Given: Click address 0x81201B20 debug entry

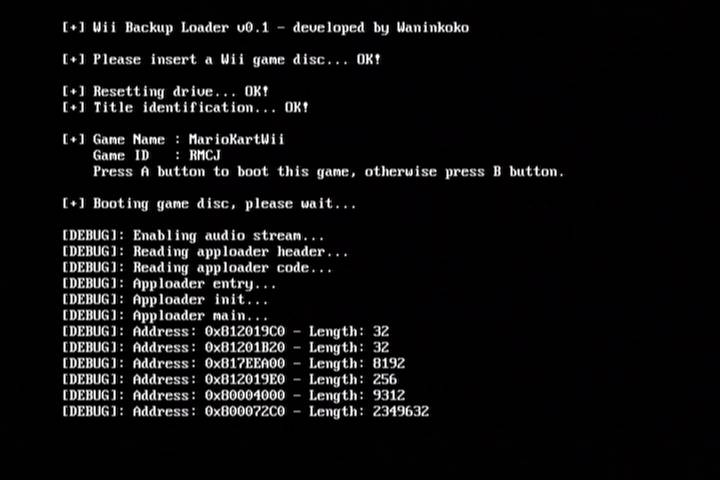Looking at the screenshot, I should point(225,348).
